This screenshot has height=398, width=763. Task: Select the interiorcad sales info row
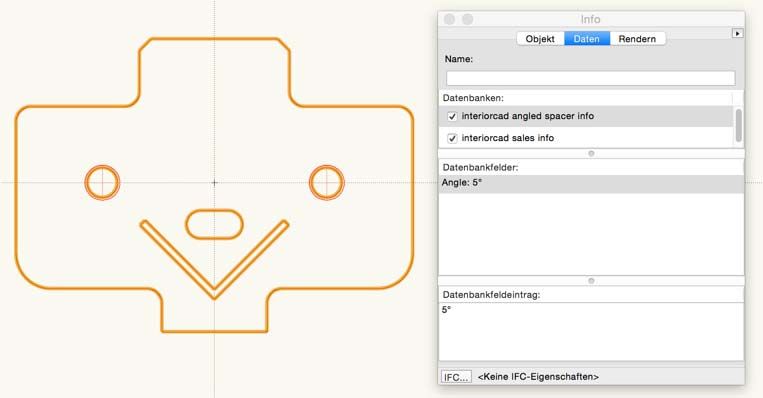coord(586,138)
